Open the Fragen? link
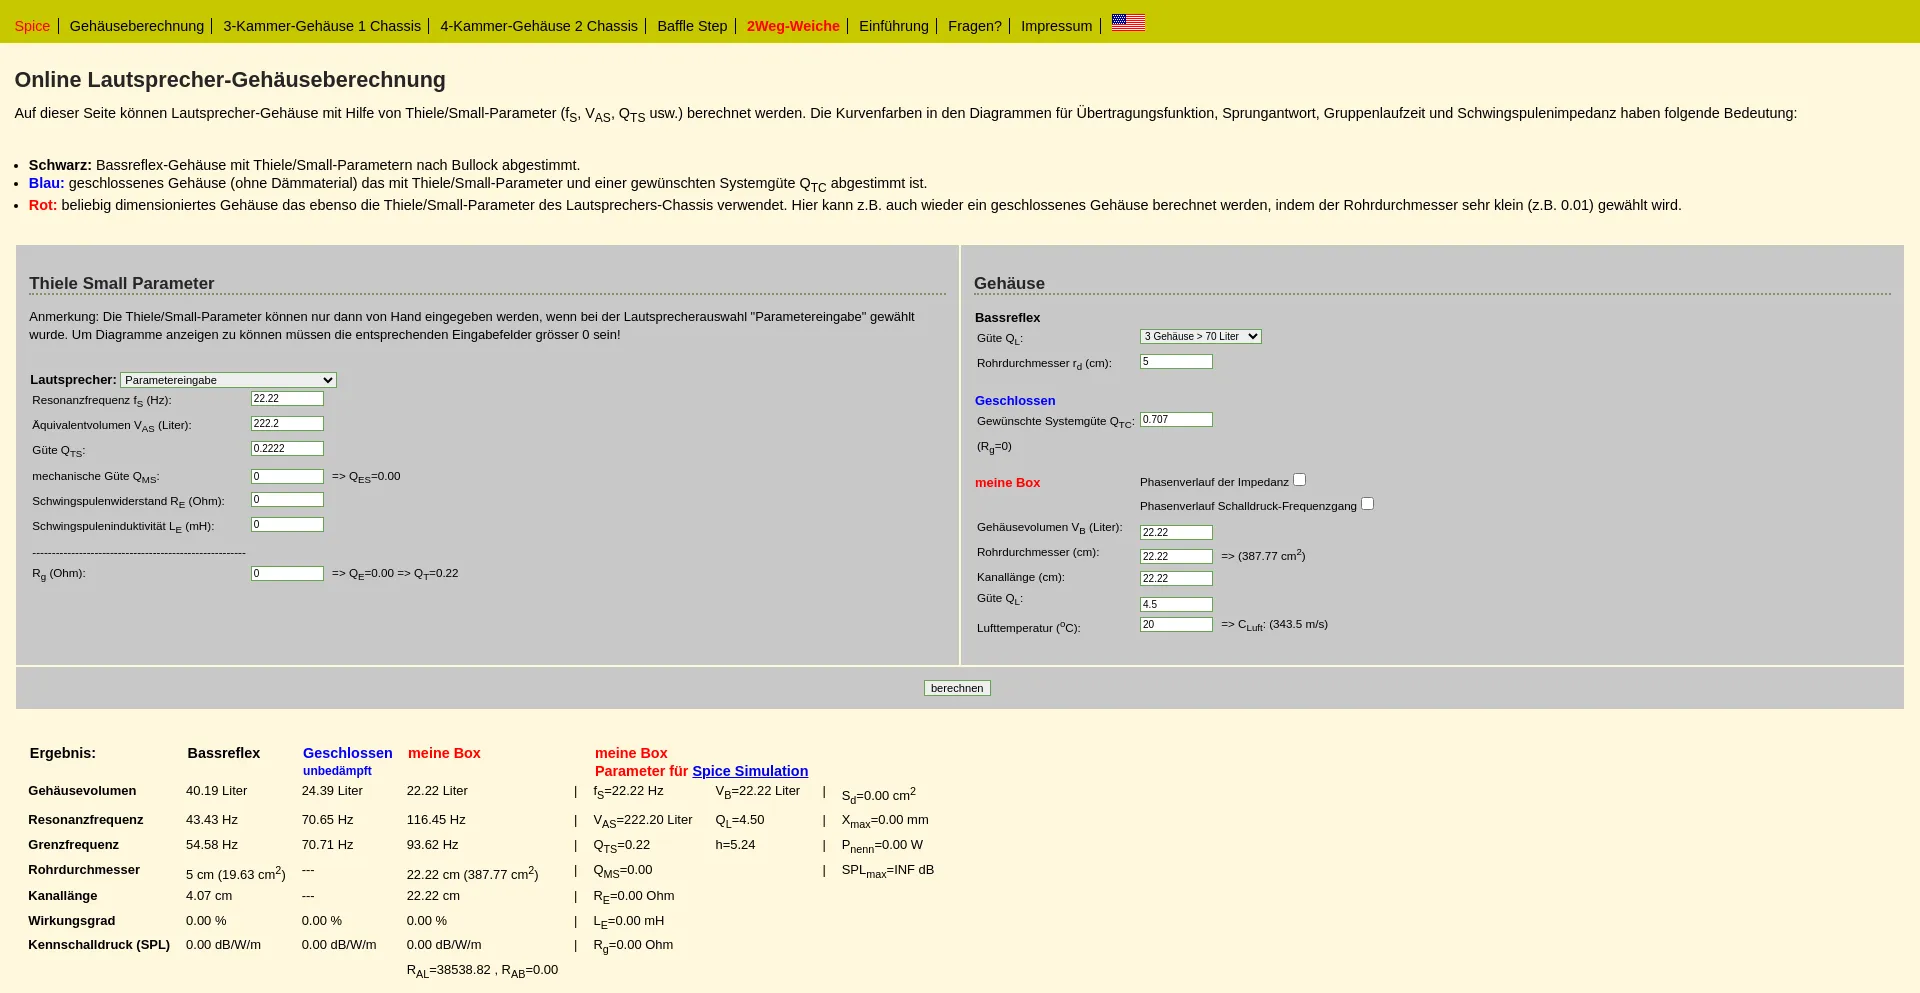The image size is (1920, 993). (975, 26)
